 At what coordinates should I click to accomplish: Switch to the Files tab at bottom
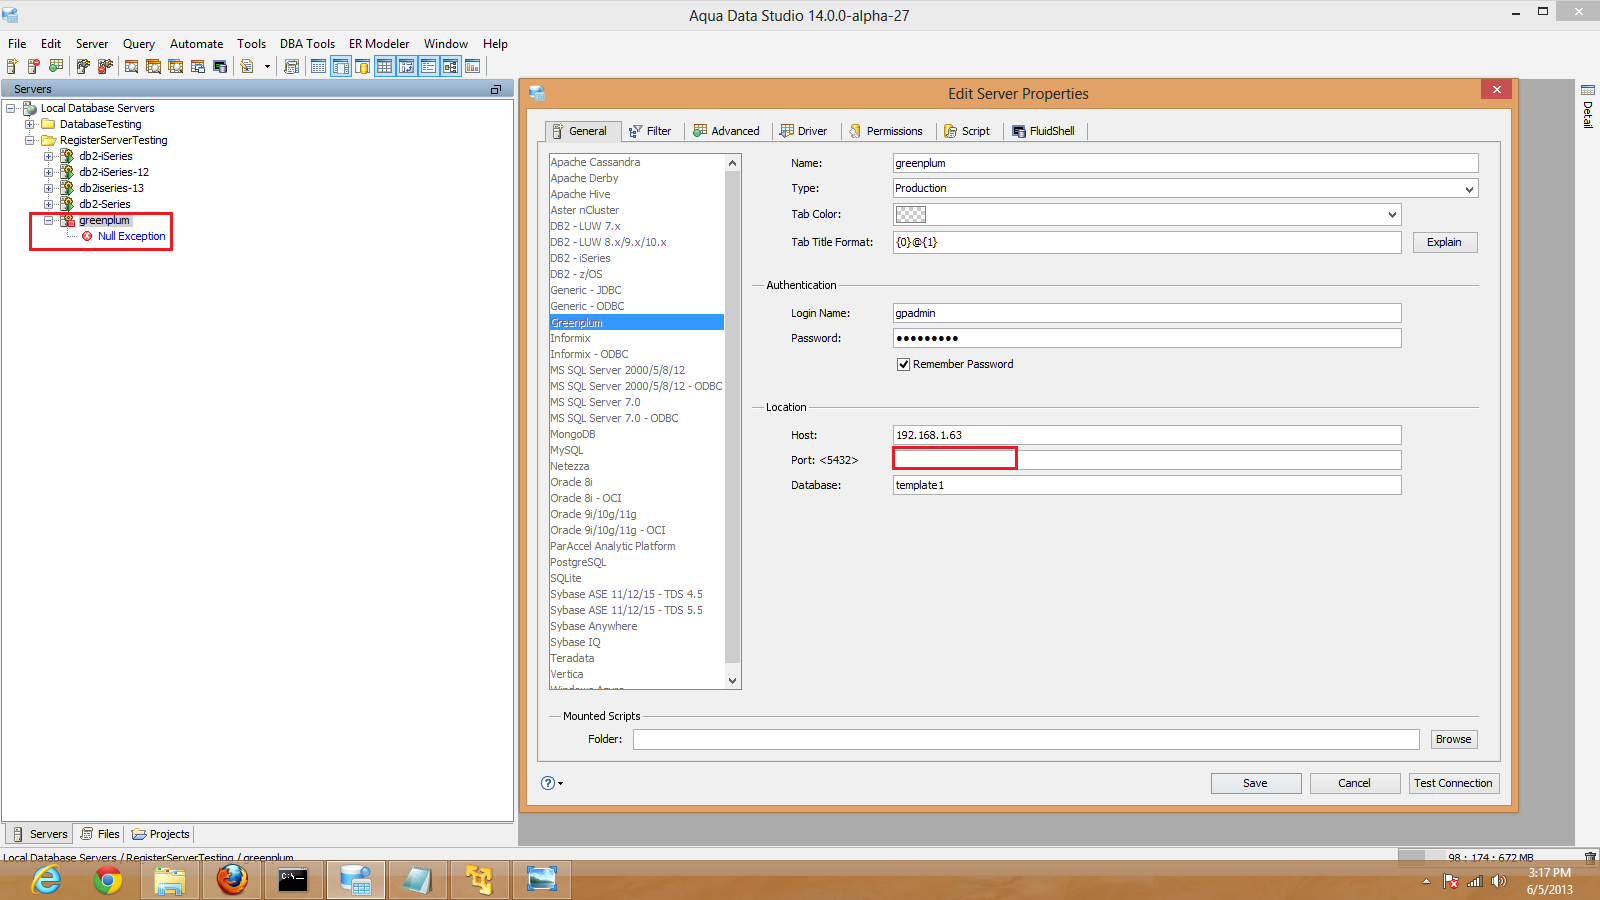coord(100,834)
